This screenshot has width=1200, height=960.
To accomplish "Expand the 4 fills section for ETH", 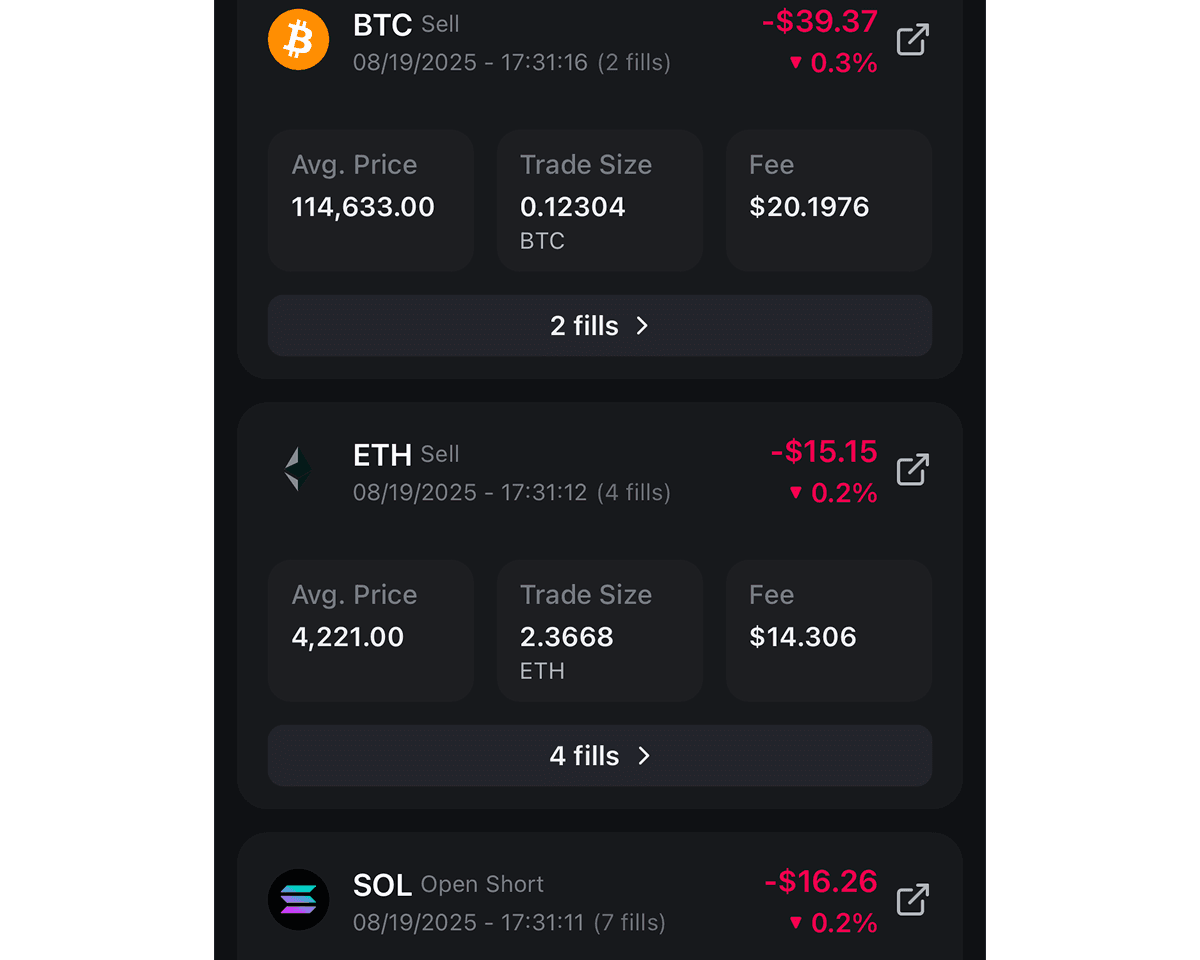I will 599,755.
